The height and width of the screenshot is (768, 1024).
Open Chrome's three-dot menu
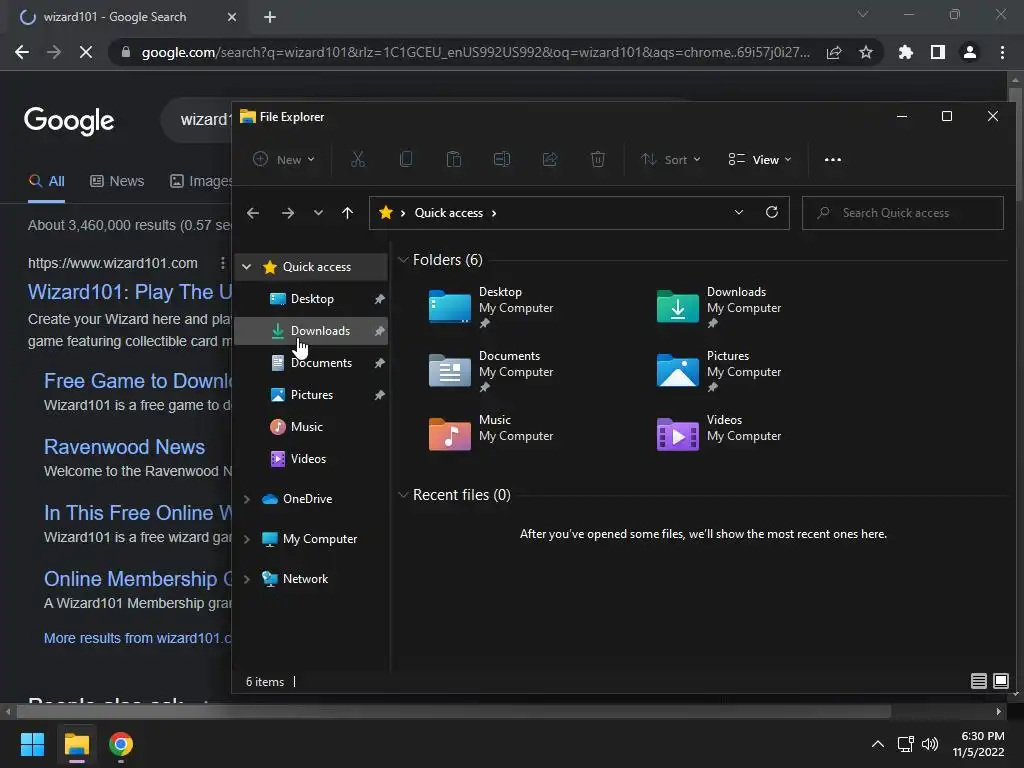click(1002, 52)
